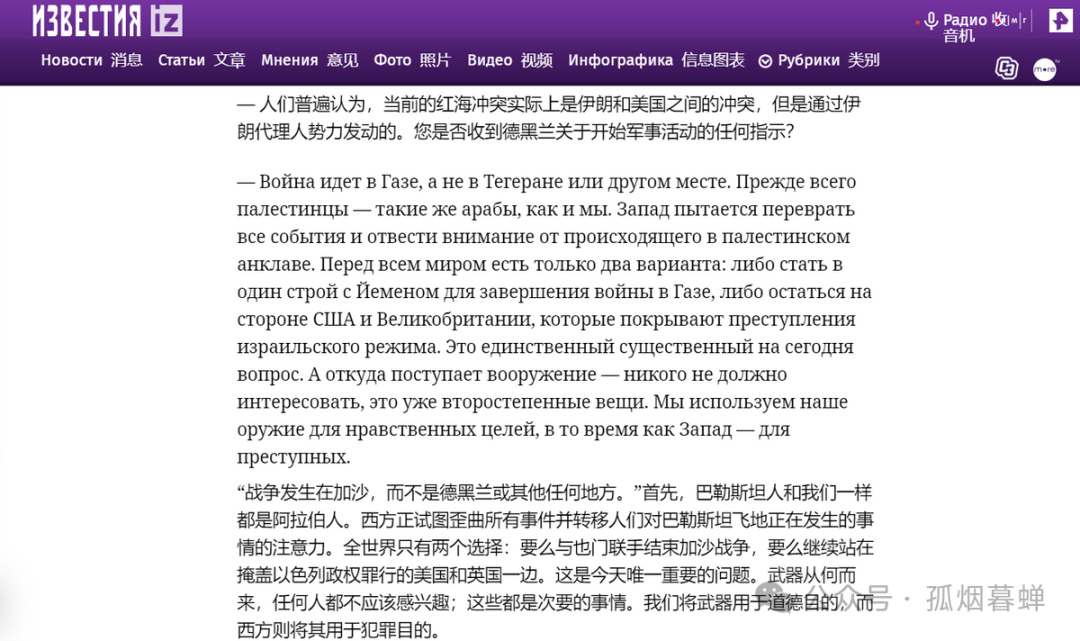Open the C3 partner site icon
This screenshot has width=1080, height=641.
1006,68
